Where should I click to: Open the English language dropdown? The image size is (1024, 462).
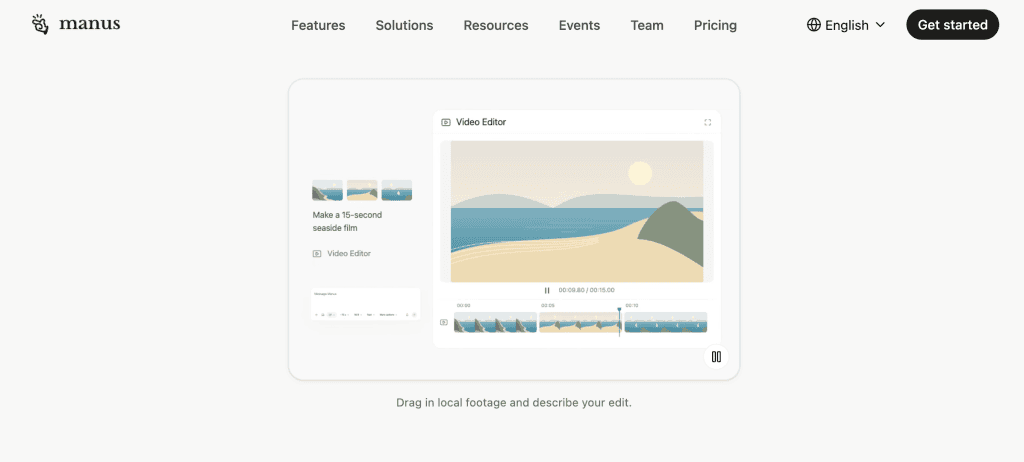coord(846,25)
